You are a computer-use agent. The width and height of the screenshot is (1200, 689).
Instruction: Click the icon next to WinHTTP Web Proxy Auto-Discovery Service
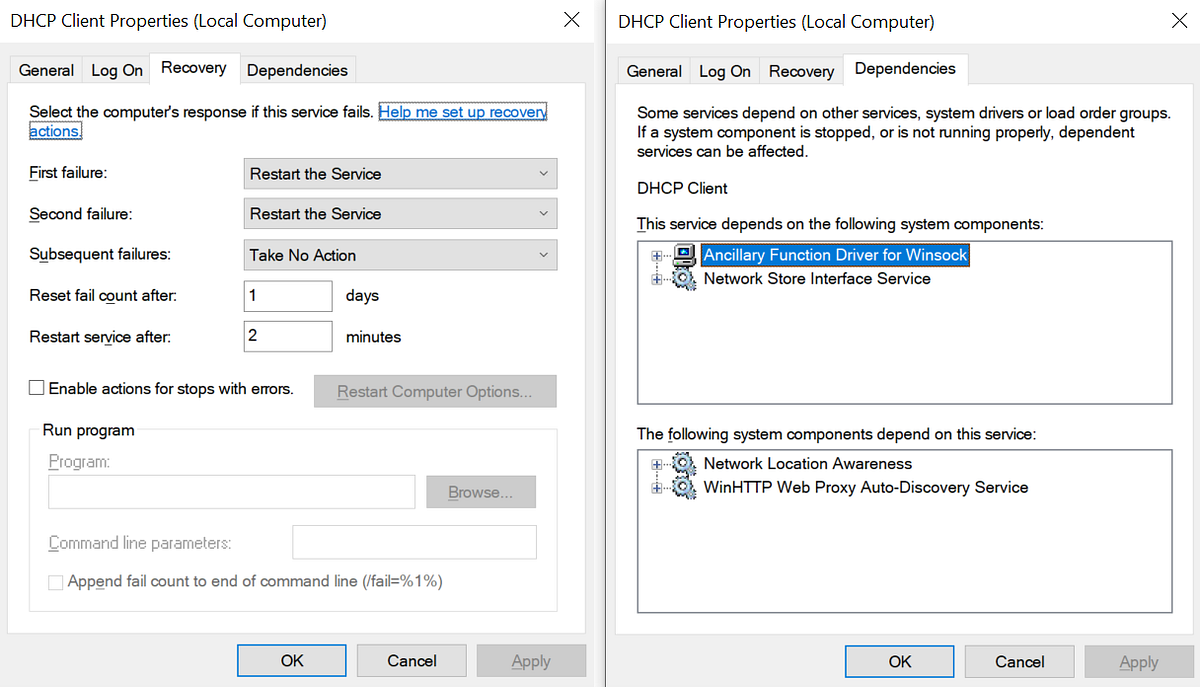[684, 487]
